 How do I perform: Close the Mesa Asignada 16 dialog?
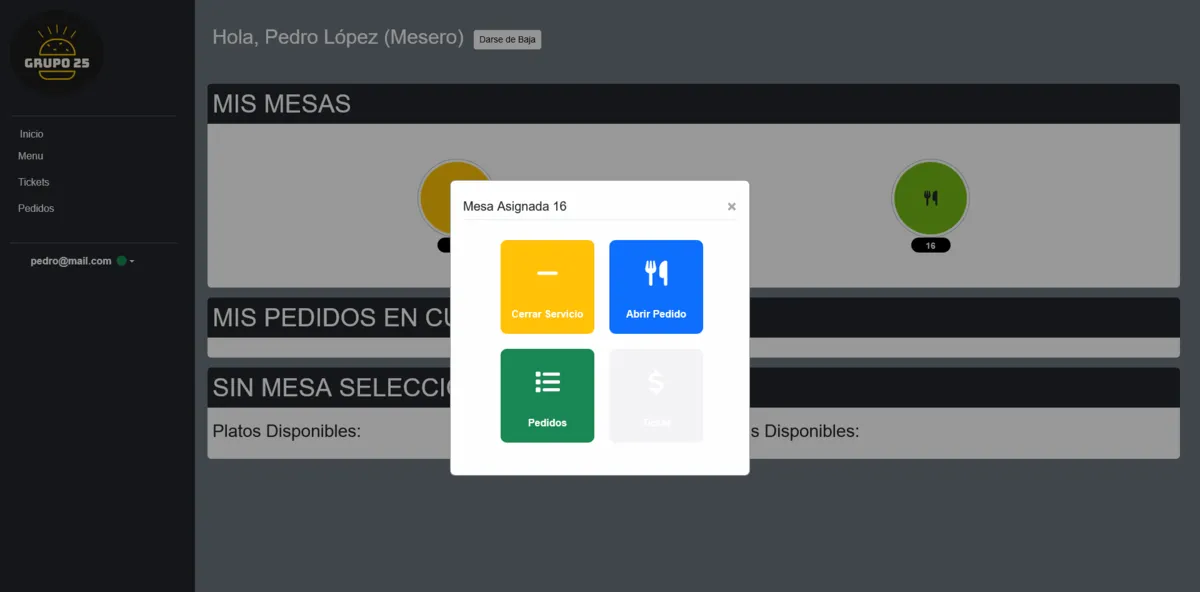point(731,207)
